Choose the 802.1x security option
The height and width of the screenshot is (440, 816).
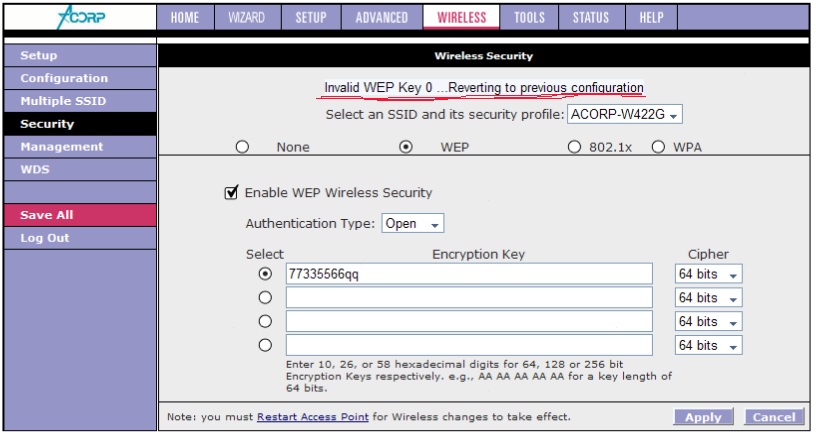[x=574, y=147]
